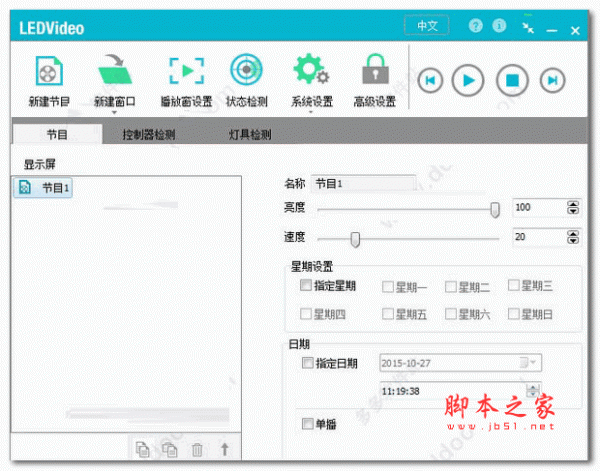Check the 星期二 checkbox
This screenshot has height=471, width=600.
[x=451, y=287]
